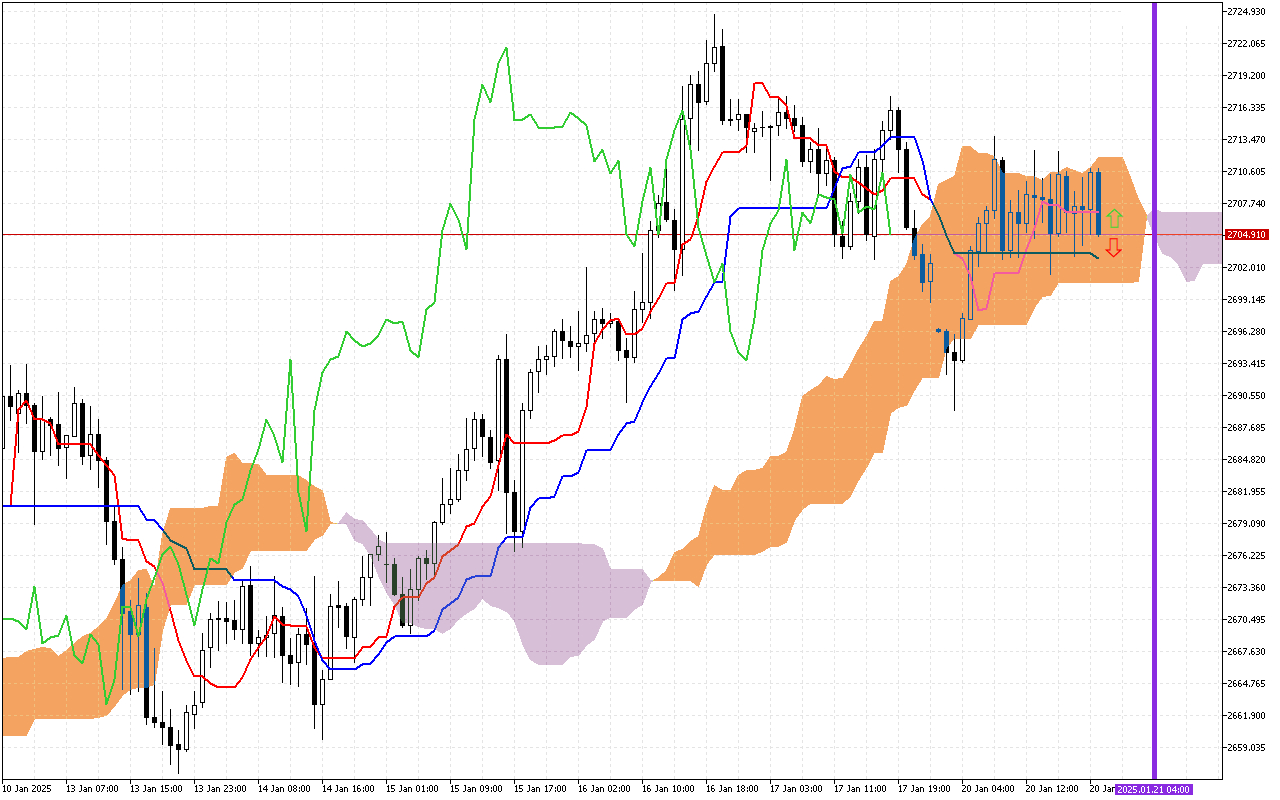Select price level 2696.280 on the axis
This screenshot has height=800, width=1280.
click(1247, 332)
